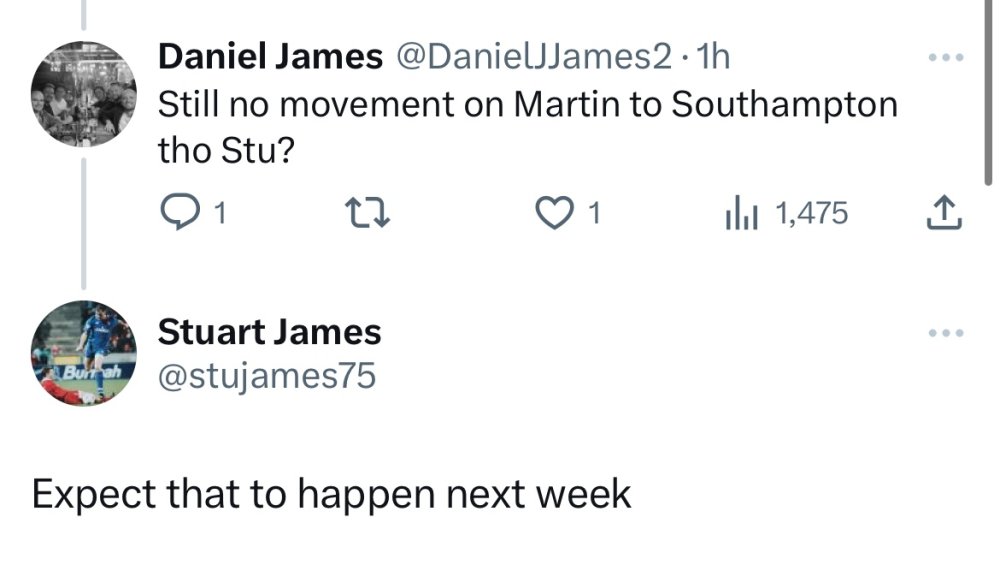Image resolution: width=1000 pixels, height=565 pixels.
Task: Like the tweet with the heart icon
Action: tap(552, 213)
